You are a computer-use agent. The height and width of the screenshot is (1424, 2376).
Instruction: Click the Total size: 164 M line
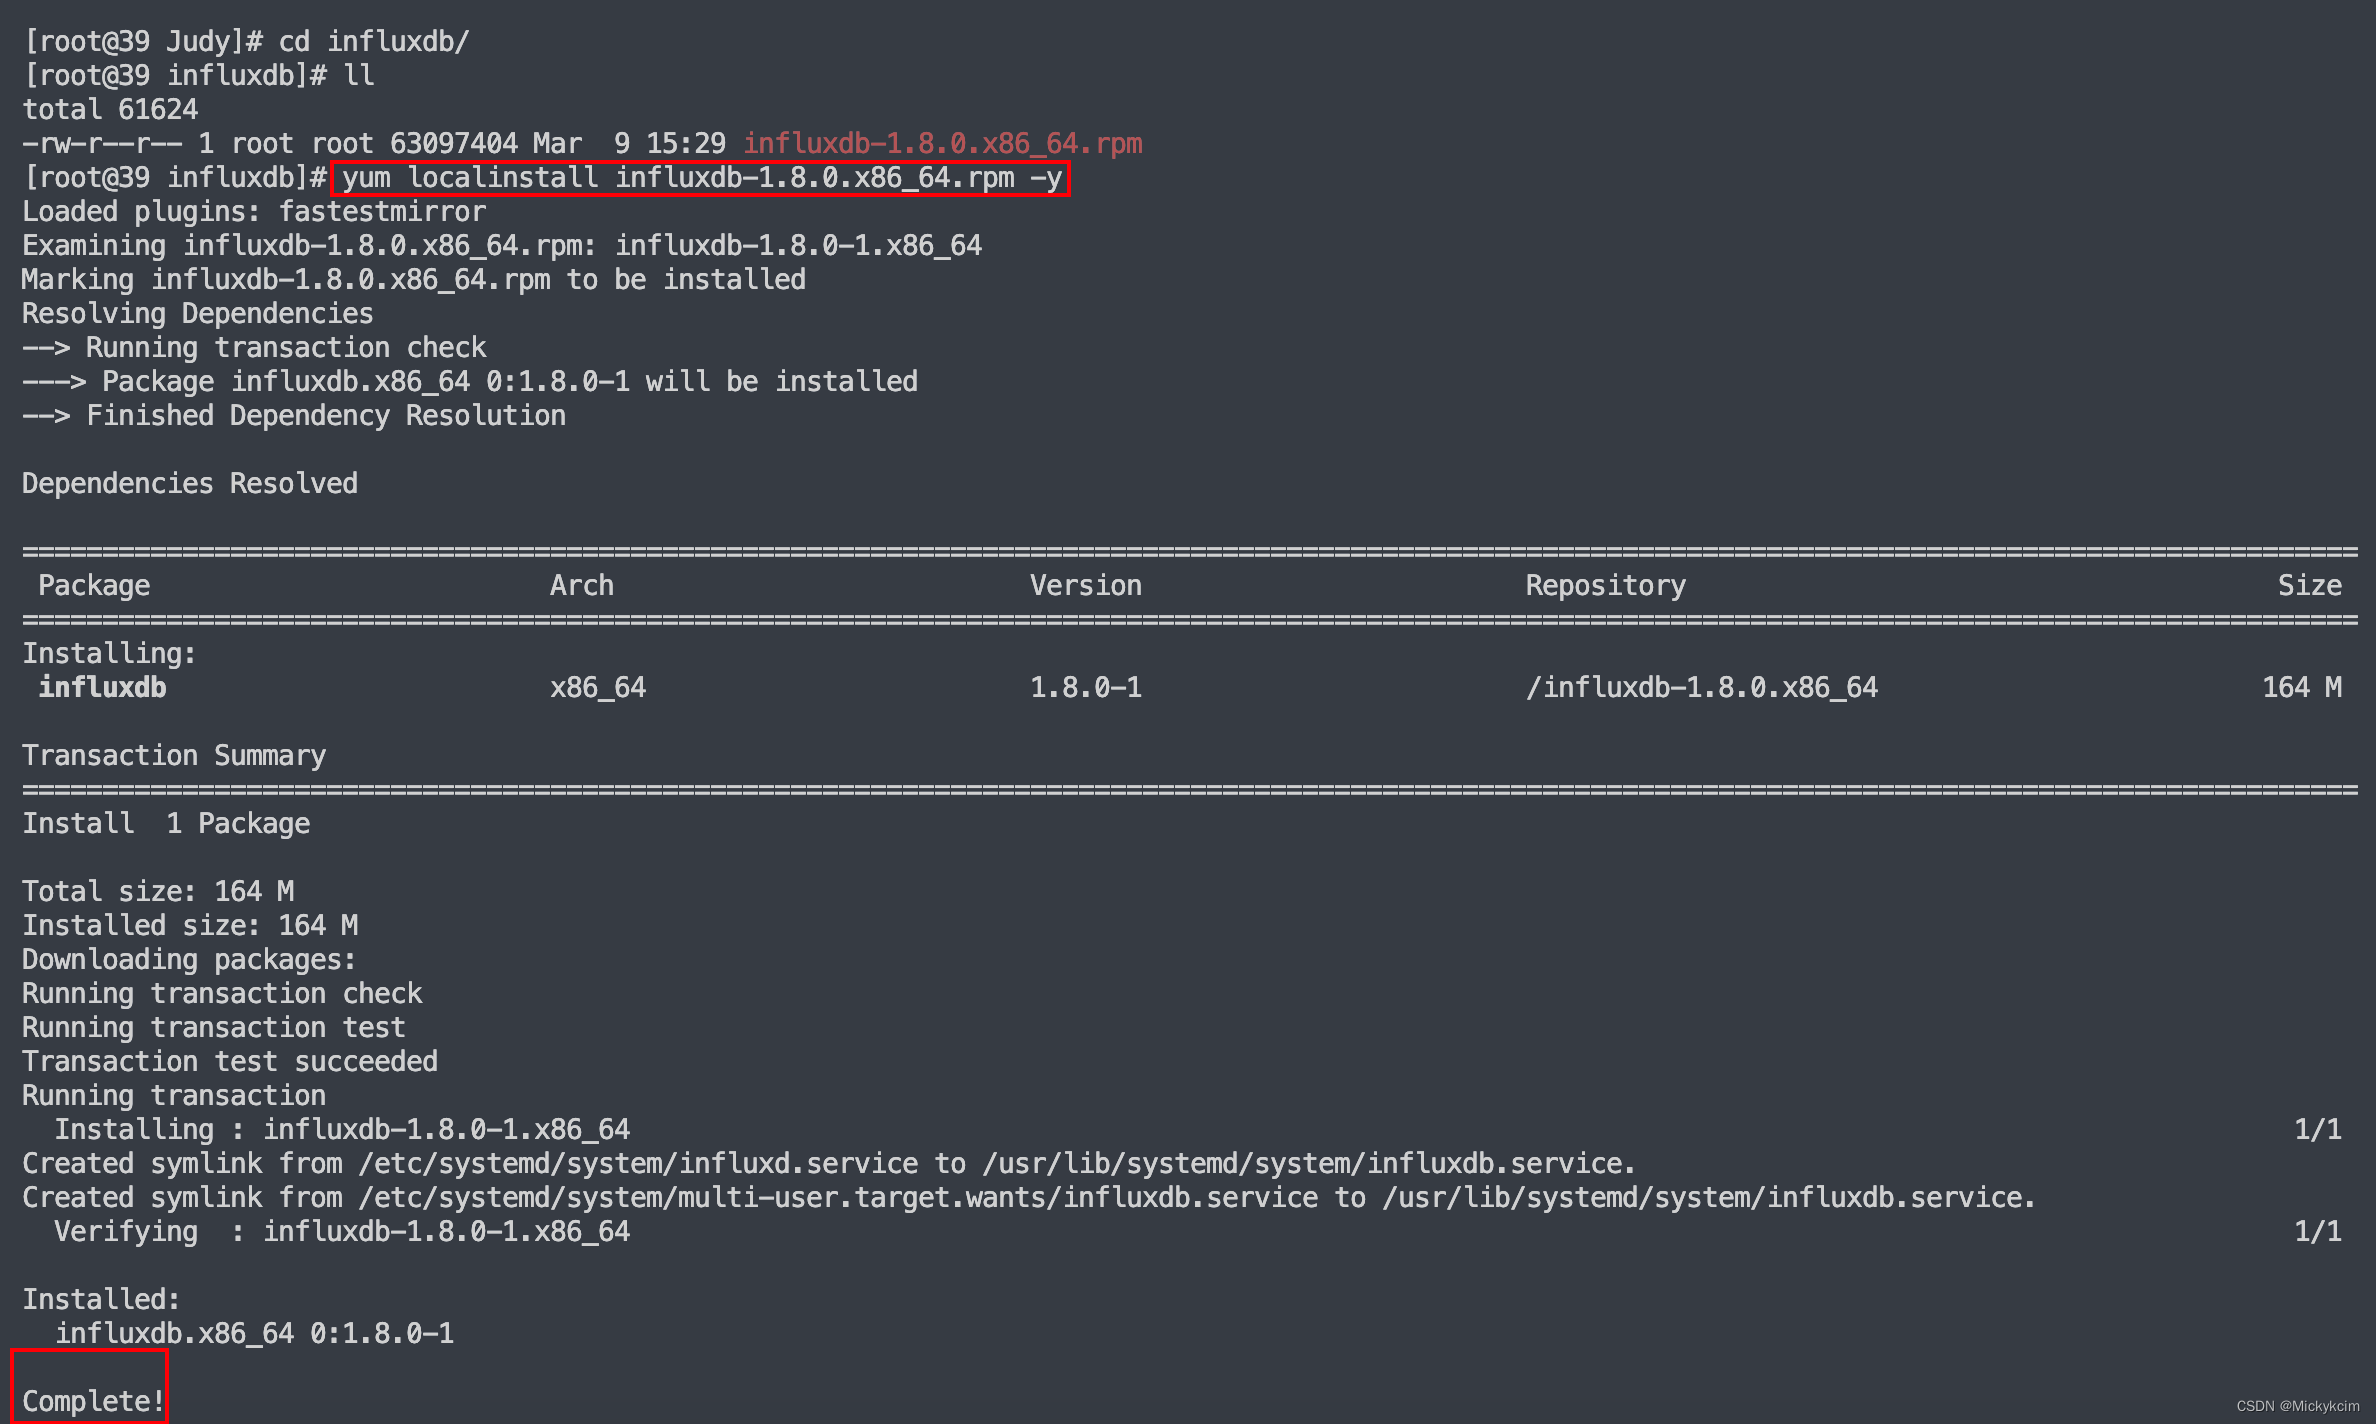[158, 890]
